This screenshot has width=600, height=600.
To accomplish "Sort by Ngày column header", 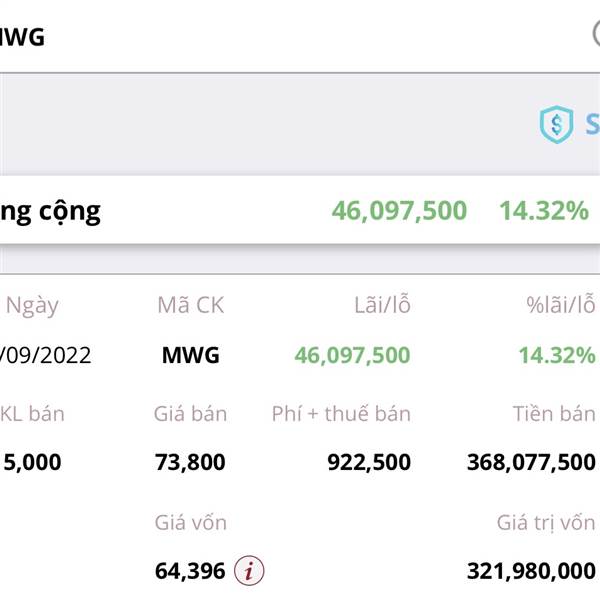I will coord(32,306).
